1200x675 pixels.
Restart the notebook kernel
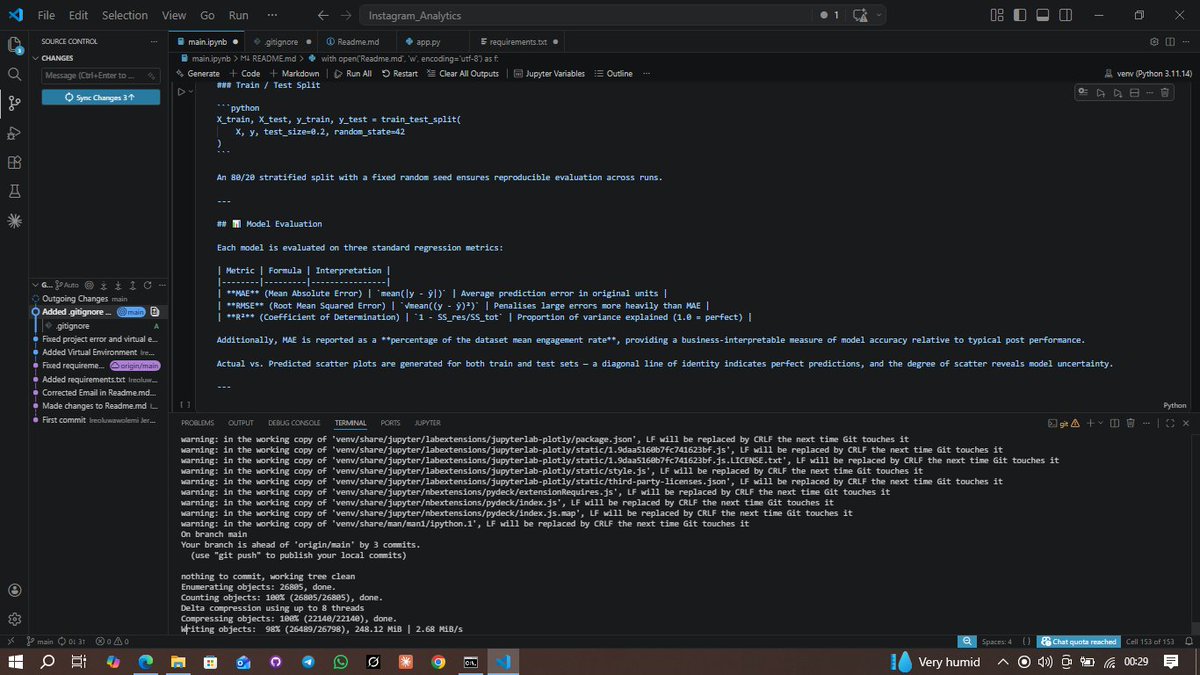(x=399, y=73)
